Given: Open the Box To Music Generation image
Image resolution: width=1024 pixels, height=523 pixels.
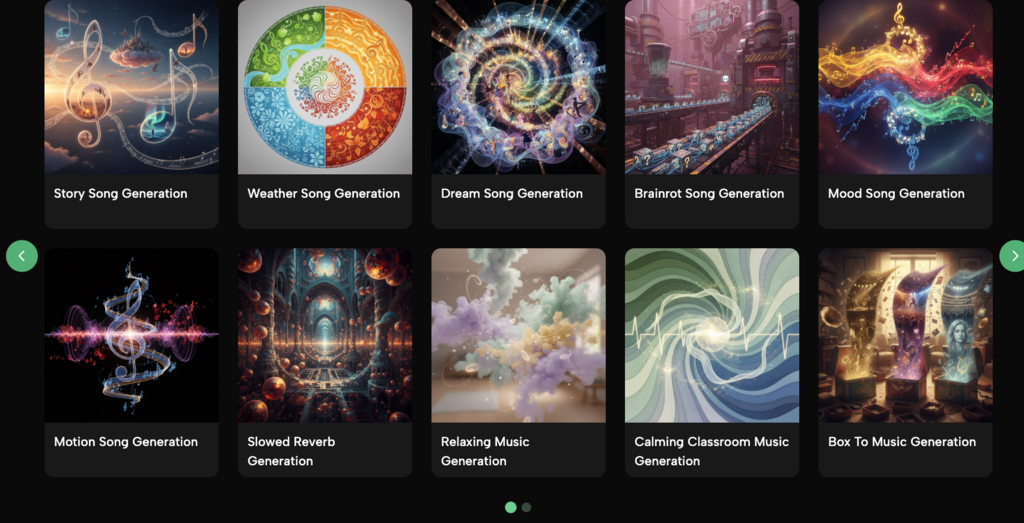Looking at the screenshot, I should (905, 335).
